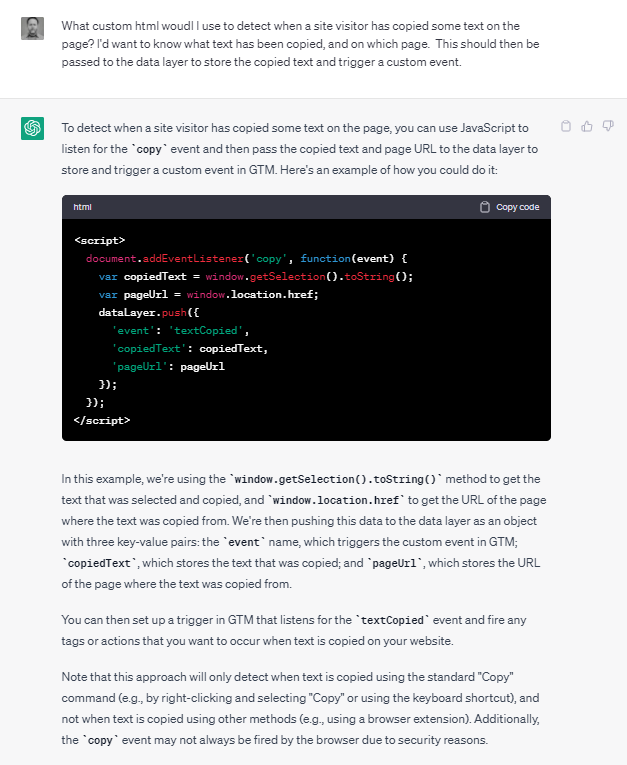Click the user profile avatar photo
This screenshot has width=627, height=765.
click(x=33, y=28)
